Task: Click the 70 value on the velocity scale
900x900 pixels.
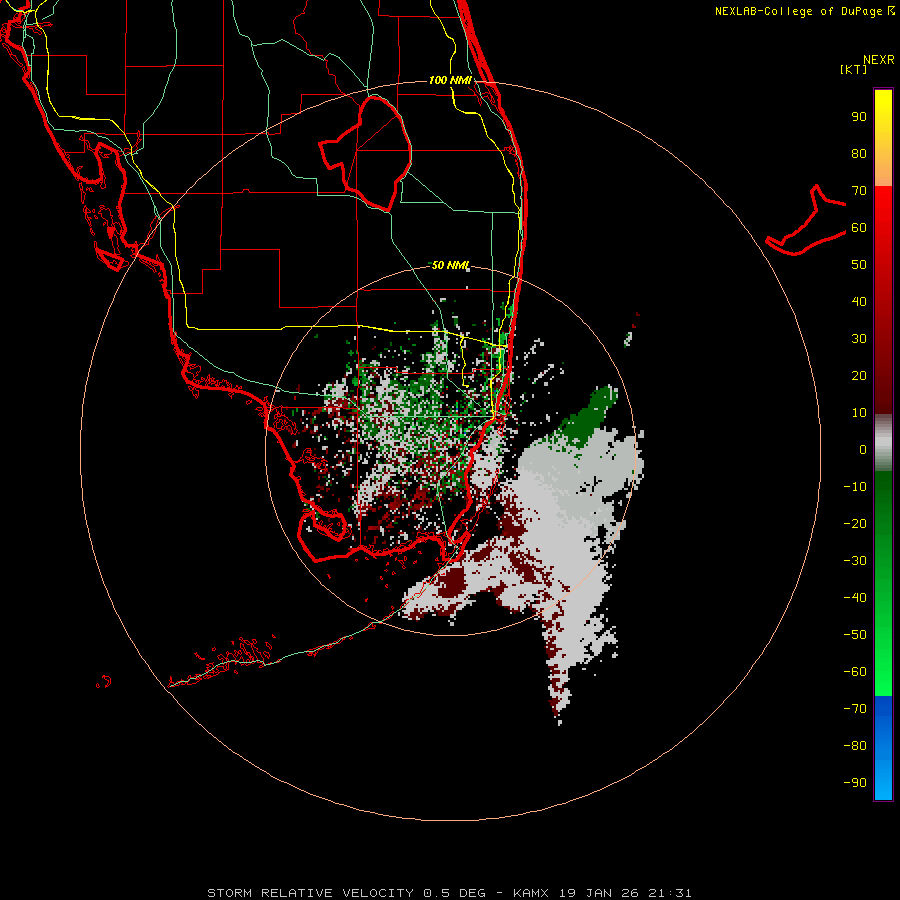Action: (859, 191)
